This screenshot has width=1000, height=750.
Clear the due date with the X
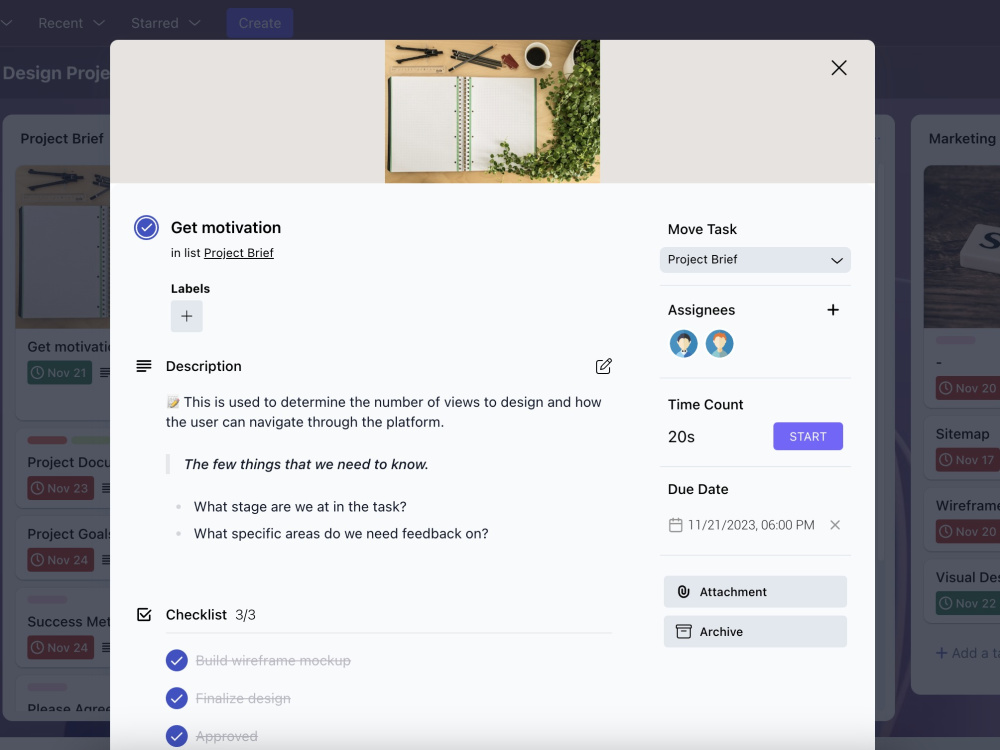(x=835, y=524)
